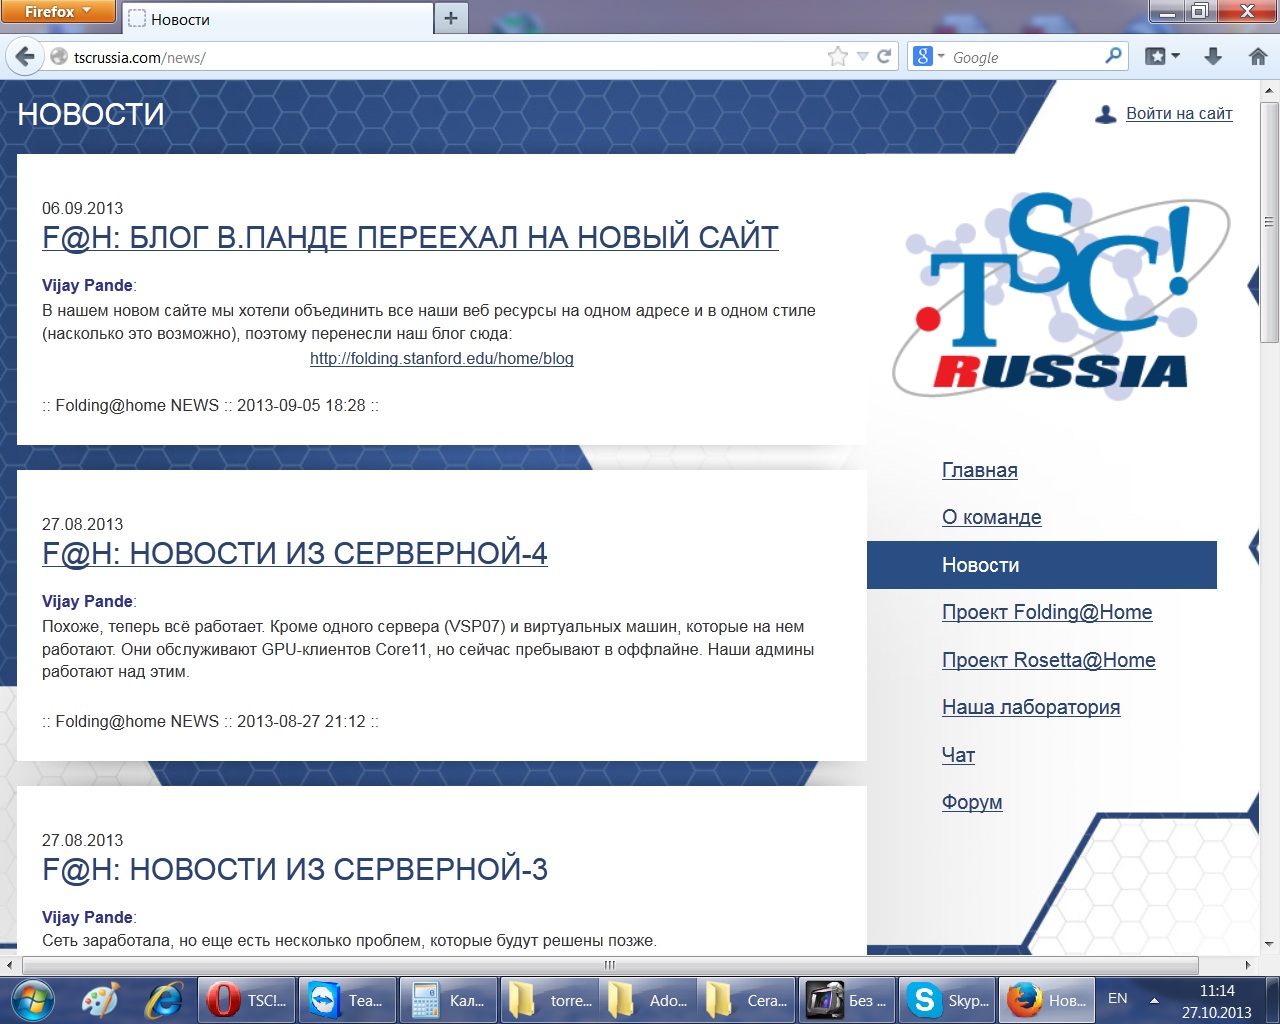Viewport: 1280px width, 1024px height.
Task: Go to the browser home page icon
Action: pyautogui.click(x=1258, y=57)
